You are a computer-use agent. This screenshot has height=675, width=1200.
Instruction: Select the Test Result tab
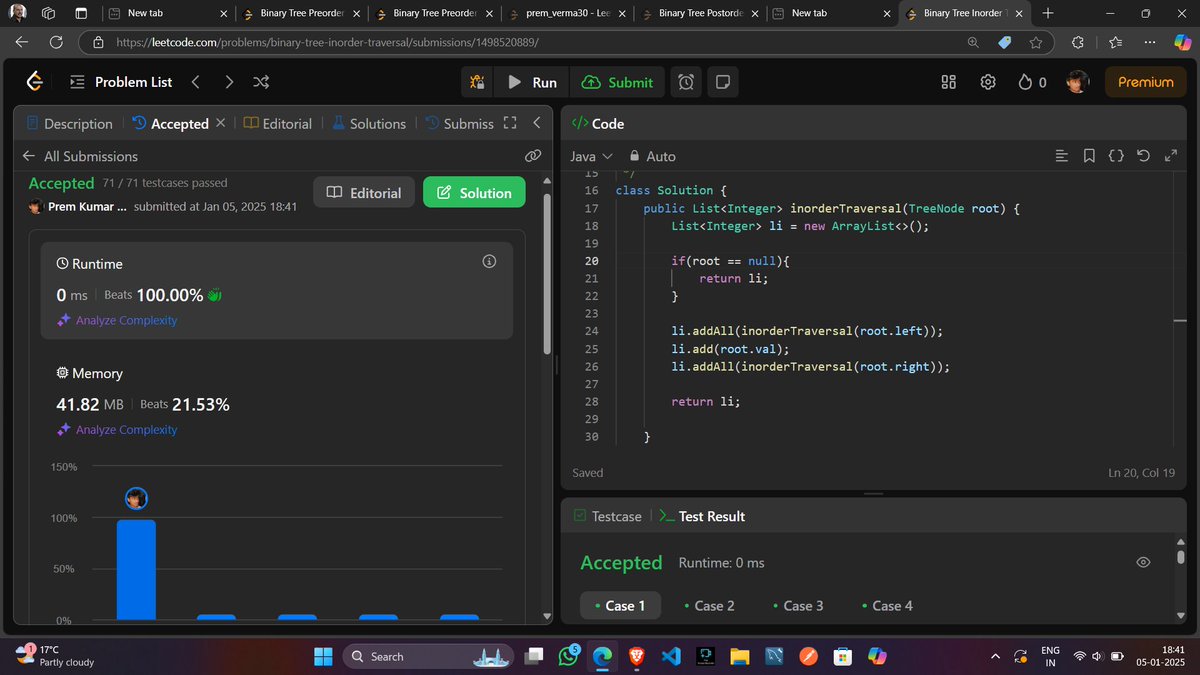[702, 516]
